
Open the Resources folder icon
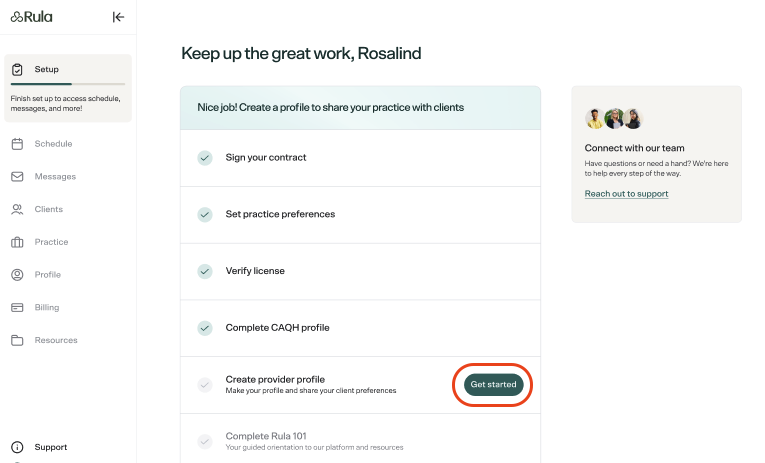click(17, 340)
